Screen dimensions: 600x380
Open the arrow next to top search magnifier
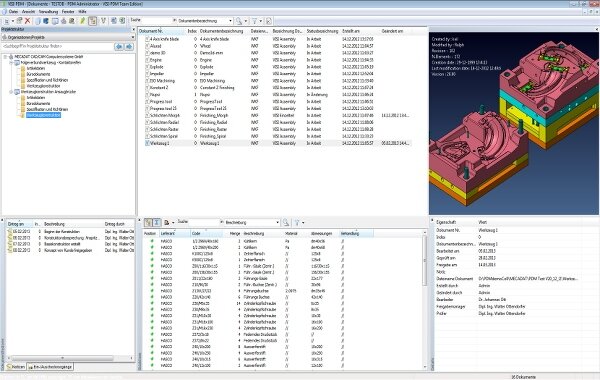[245, 21]
